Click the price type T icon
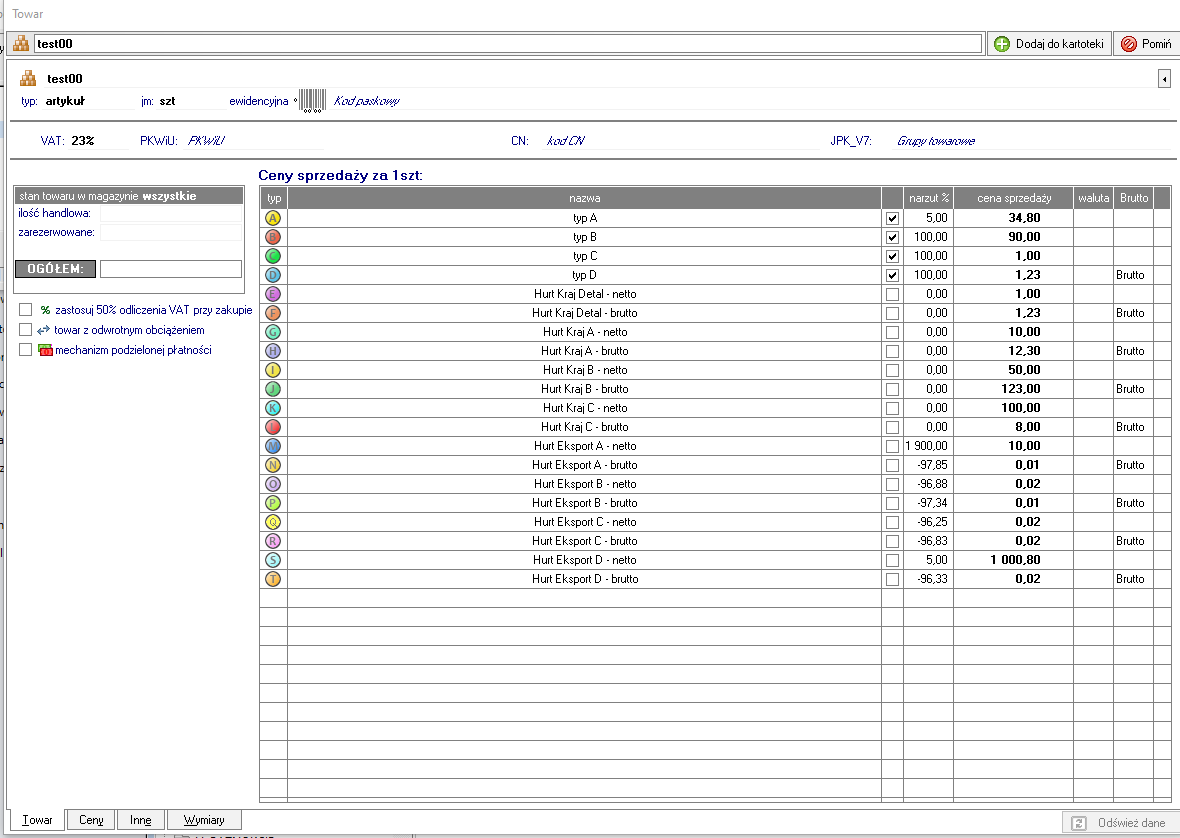Image resolution: width=1180 pixels, height=838 pixels. pyautogui.click(x=273, y=579)
